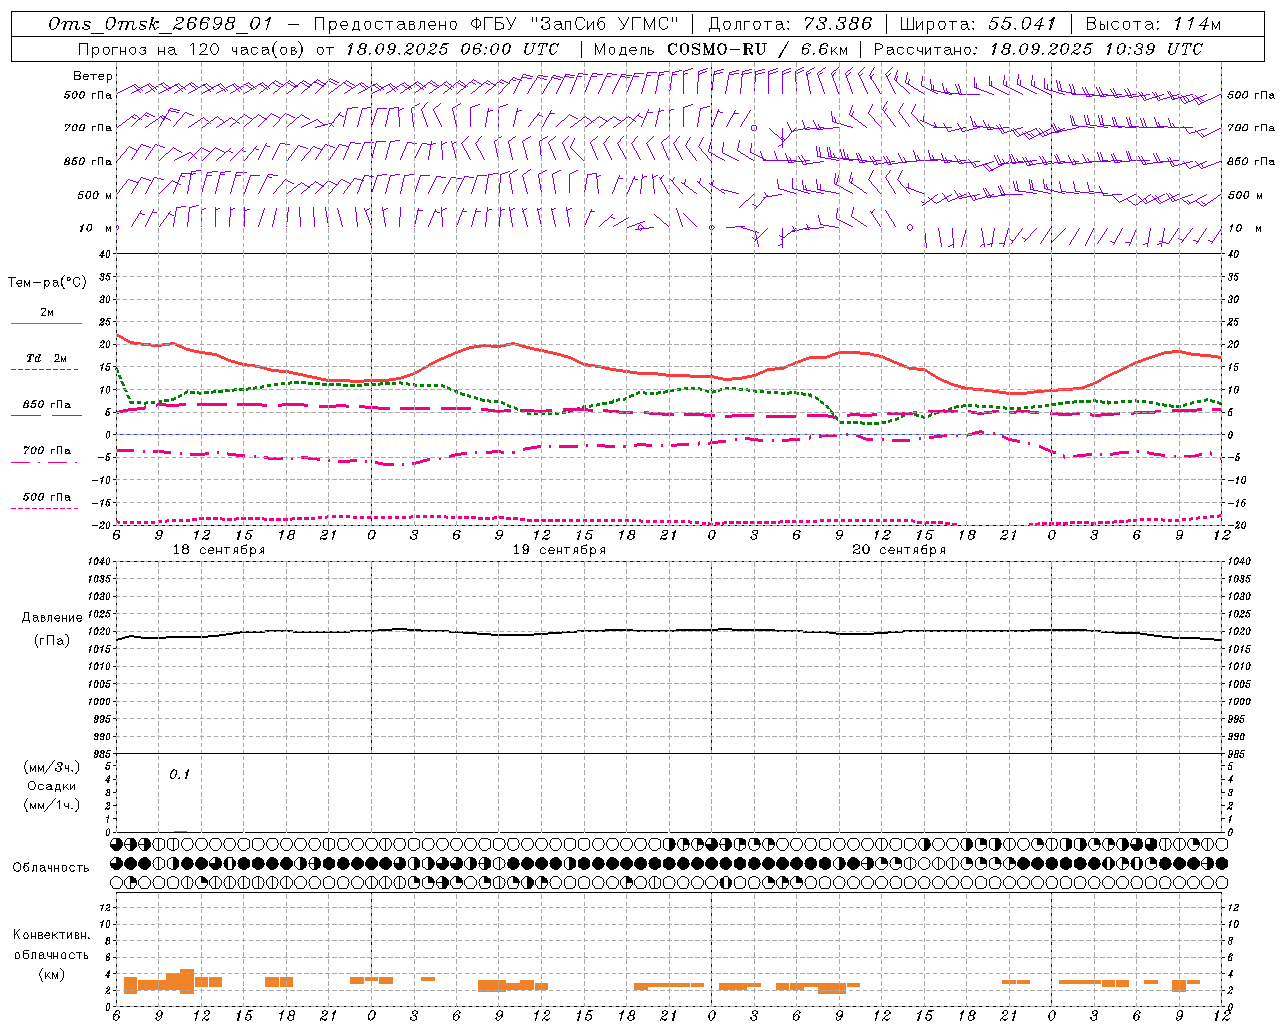Click the (мм/1ч.) precipitation unit label
This screenshot has height=1024, width=1280.
click(52, 805)
